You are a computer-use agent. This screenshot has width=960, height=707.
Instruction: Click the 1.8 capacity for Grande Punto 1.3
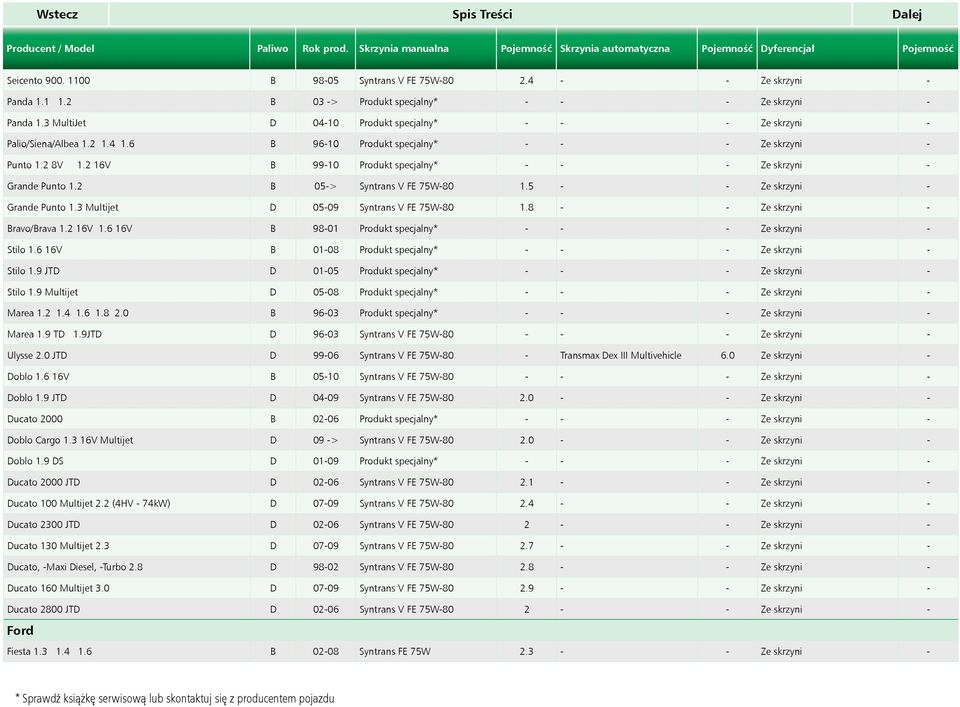[x=527, y=208]
